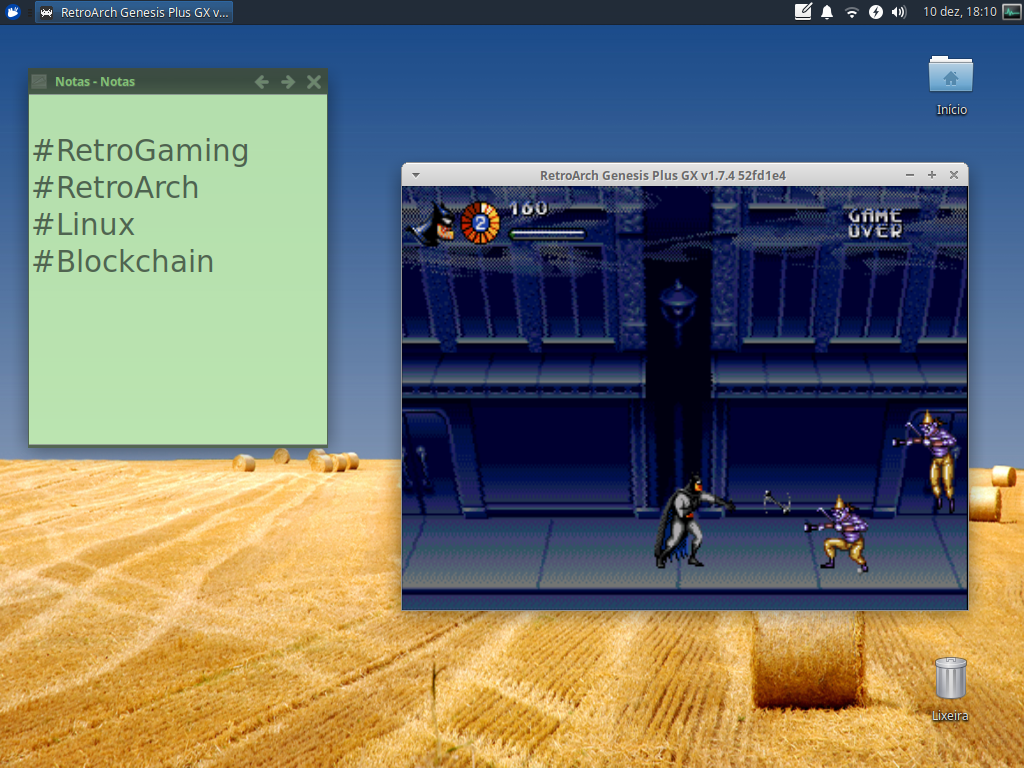Click the clock showing 10 dez, 18:10

[x=959, y=12]
